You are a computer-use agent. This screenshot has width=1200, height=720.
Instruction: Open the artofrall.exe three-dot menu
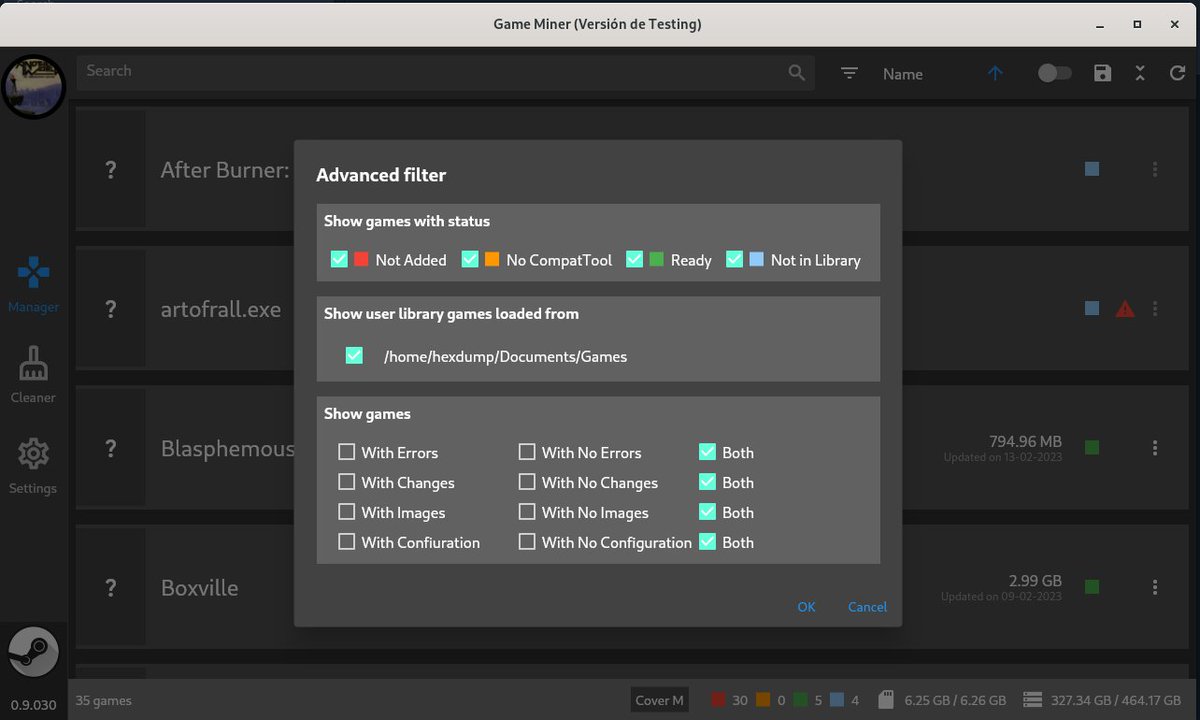1155,309
